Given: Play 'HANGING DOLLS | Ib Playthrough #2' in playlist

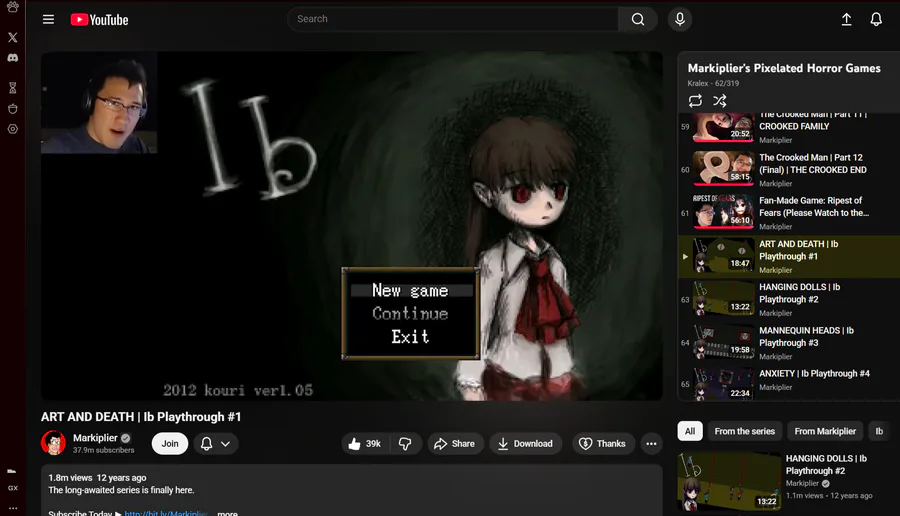Looking at the screenshot, I should click(x=789, y=300).
